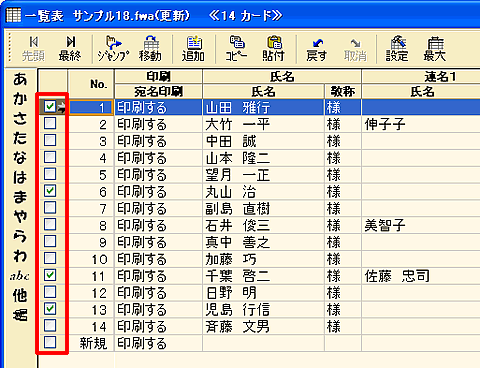Select the か index tab

tap(20, 99)
